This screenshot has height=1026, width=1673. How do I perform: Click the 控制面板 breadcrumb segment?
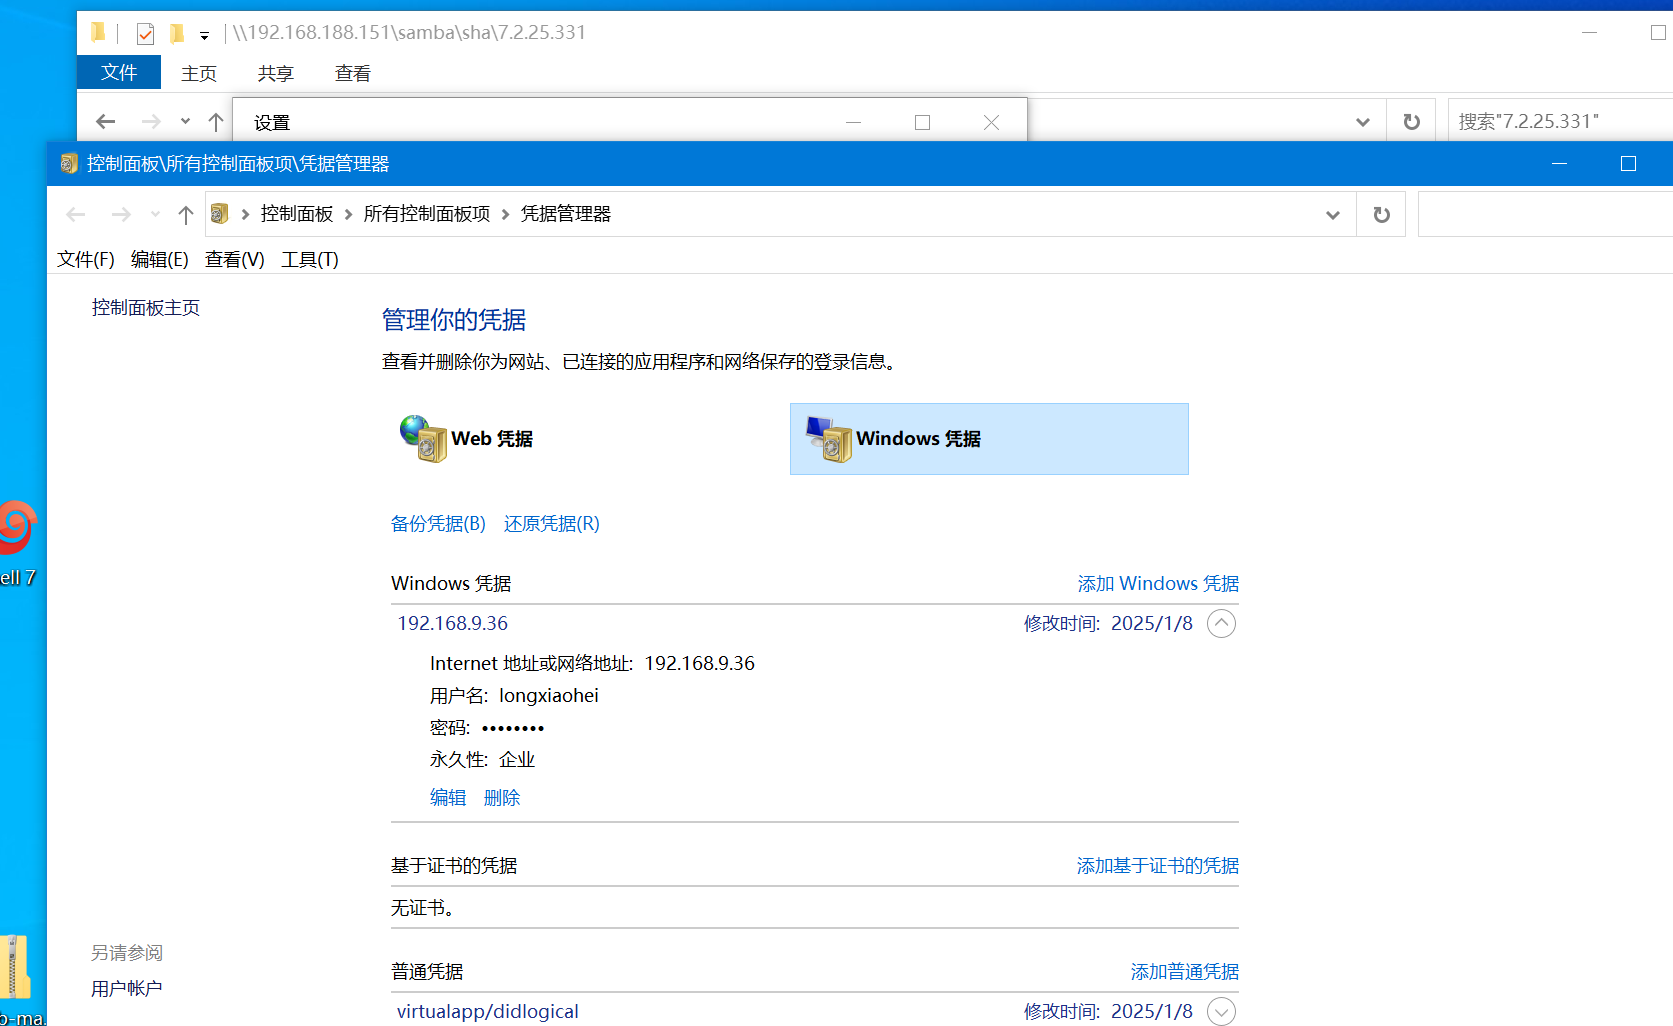pos(297,214)
